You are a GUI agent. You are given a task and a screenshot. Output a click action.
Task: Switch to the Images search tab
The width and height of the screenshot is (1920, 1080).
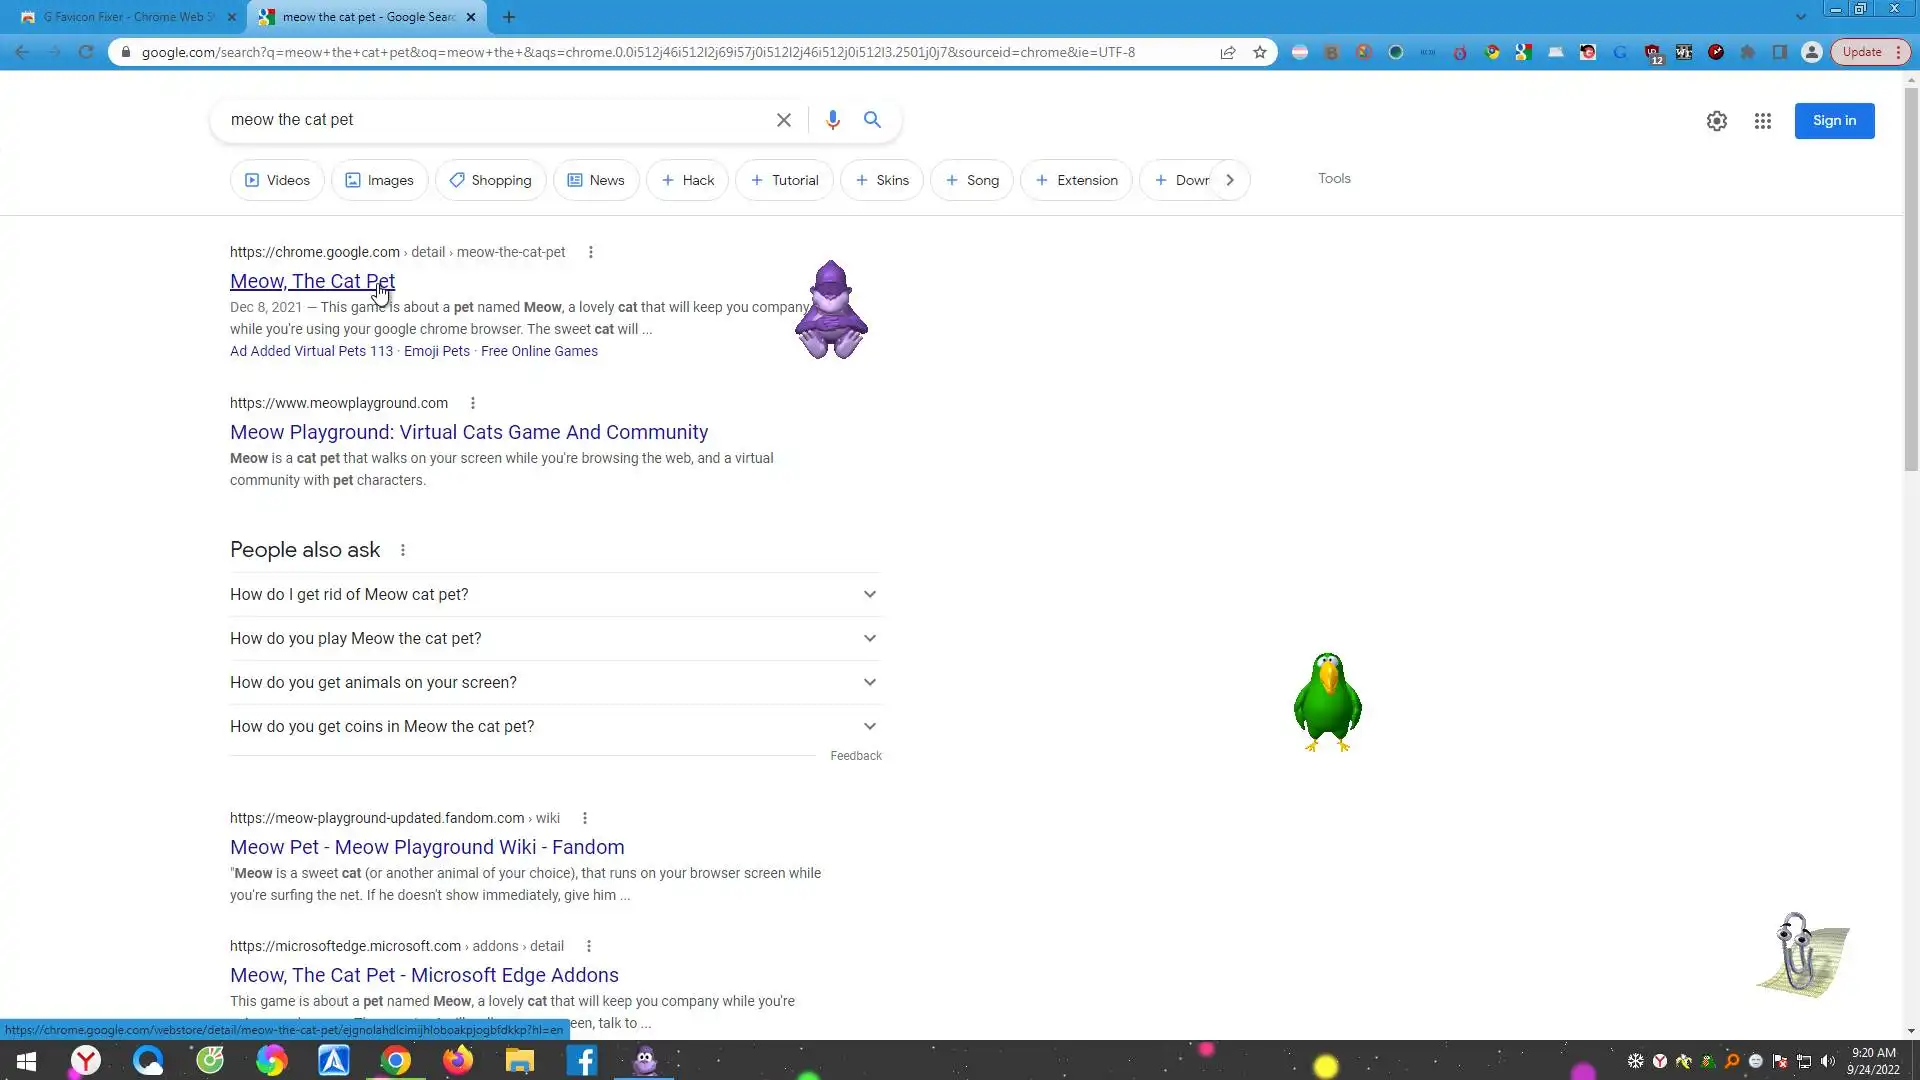click(x=379, y=180)
